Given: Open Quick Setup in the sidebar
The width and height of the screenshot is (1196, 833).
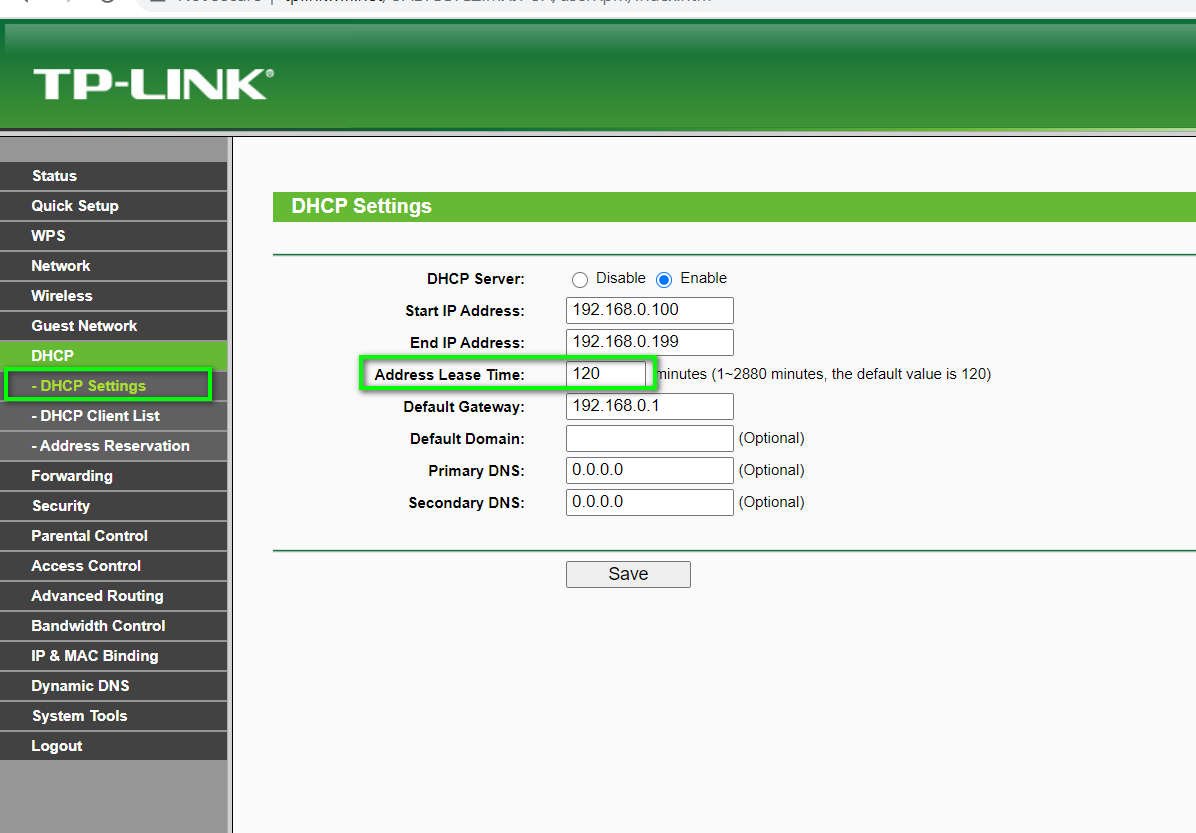Looking at the screenshot, I should click(75, 206).
